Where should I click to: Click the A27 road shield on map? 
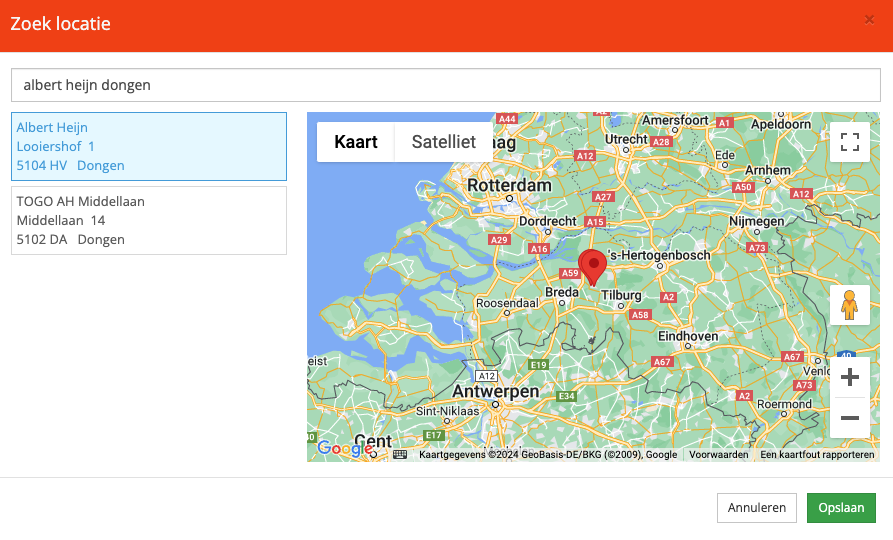[603, 197]
